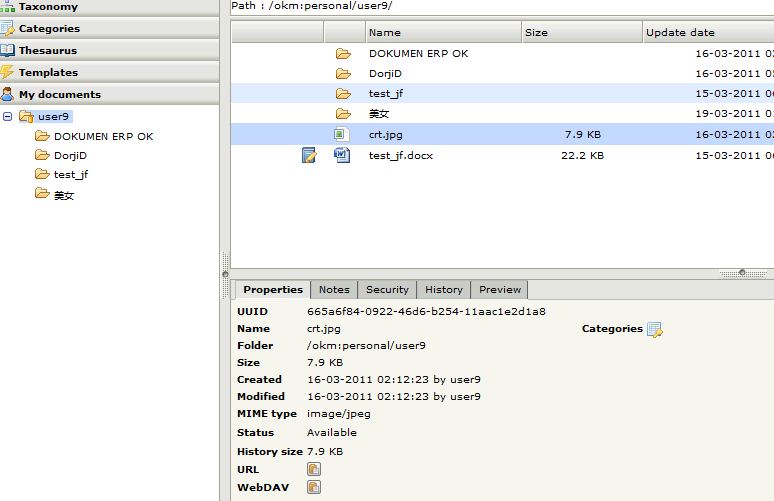Viewport: 774px width, 501px height.
Task: Click the edit/checkout icon beside test_jf.docx
Action: point(309,155)
